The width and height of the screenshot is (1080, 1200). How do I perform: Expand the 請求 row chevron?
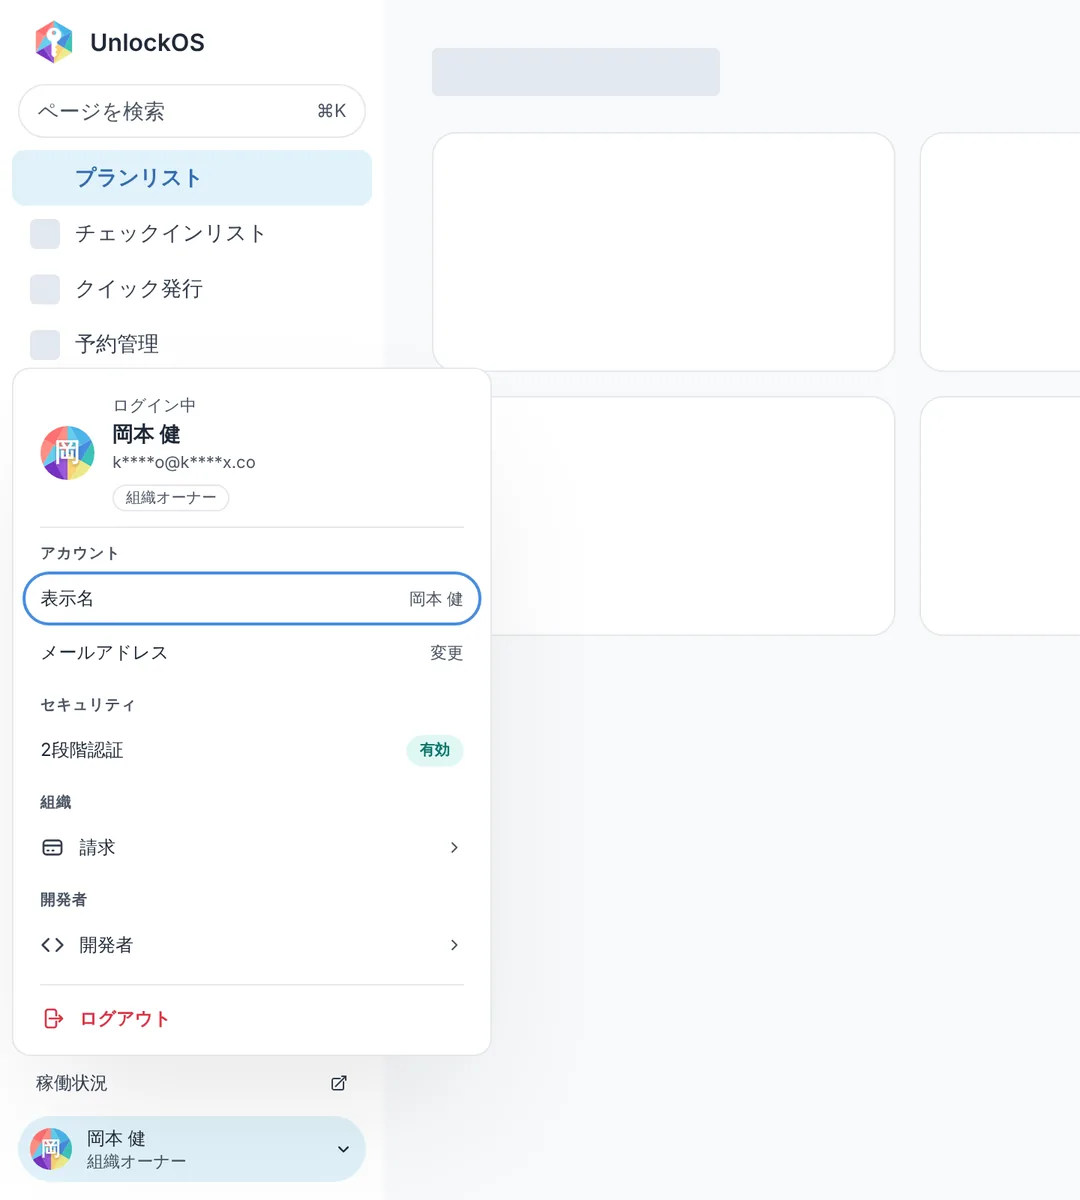454,848
